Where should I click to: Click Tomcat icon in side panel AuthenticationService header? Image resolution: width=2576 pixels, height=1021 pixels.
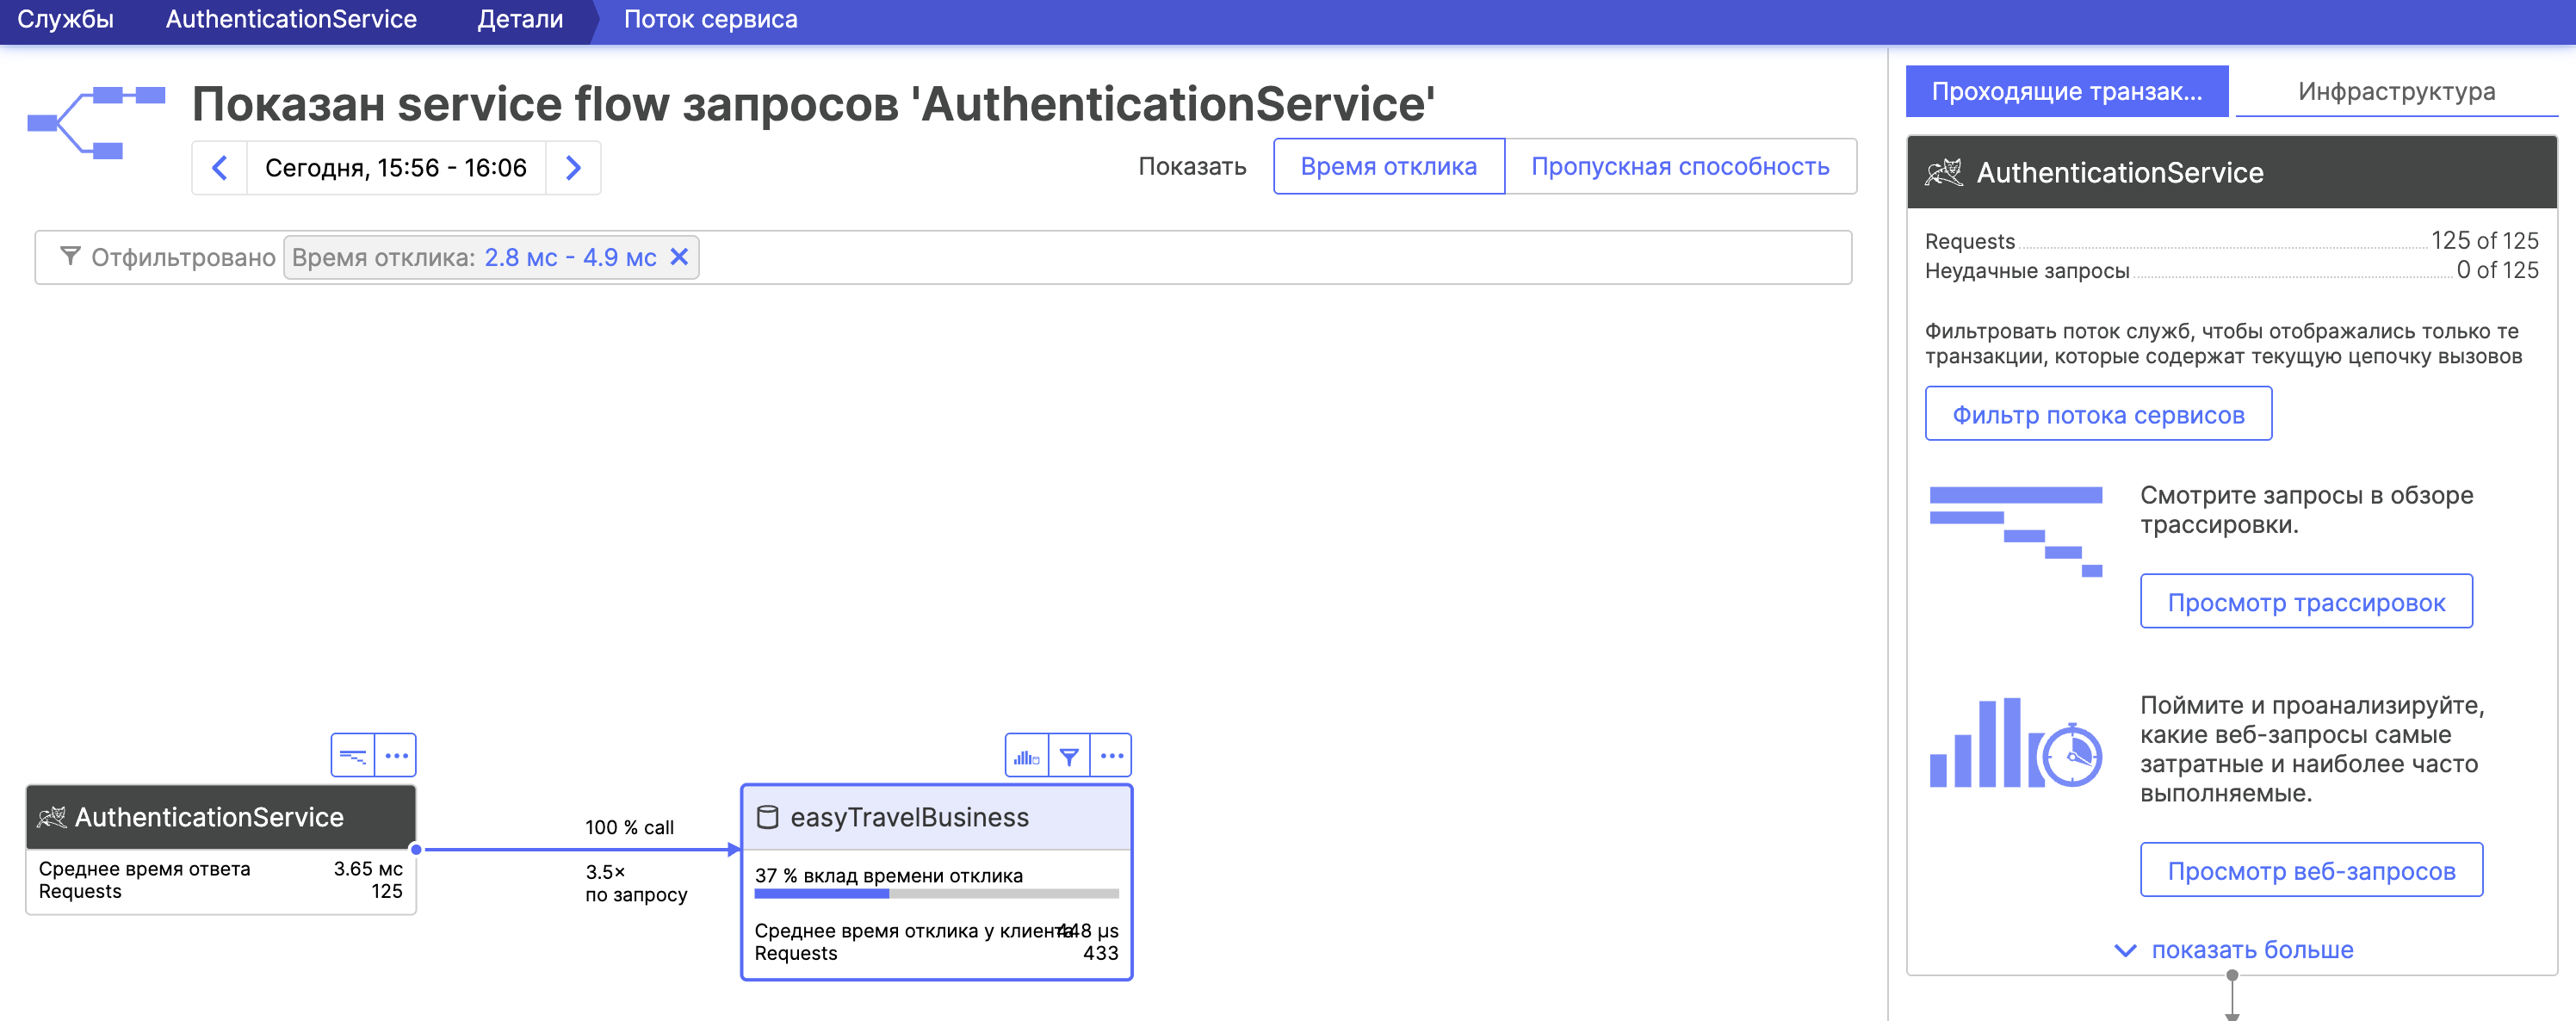[1944, 172]
